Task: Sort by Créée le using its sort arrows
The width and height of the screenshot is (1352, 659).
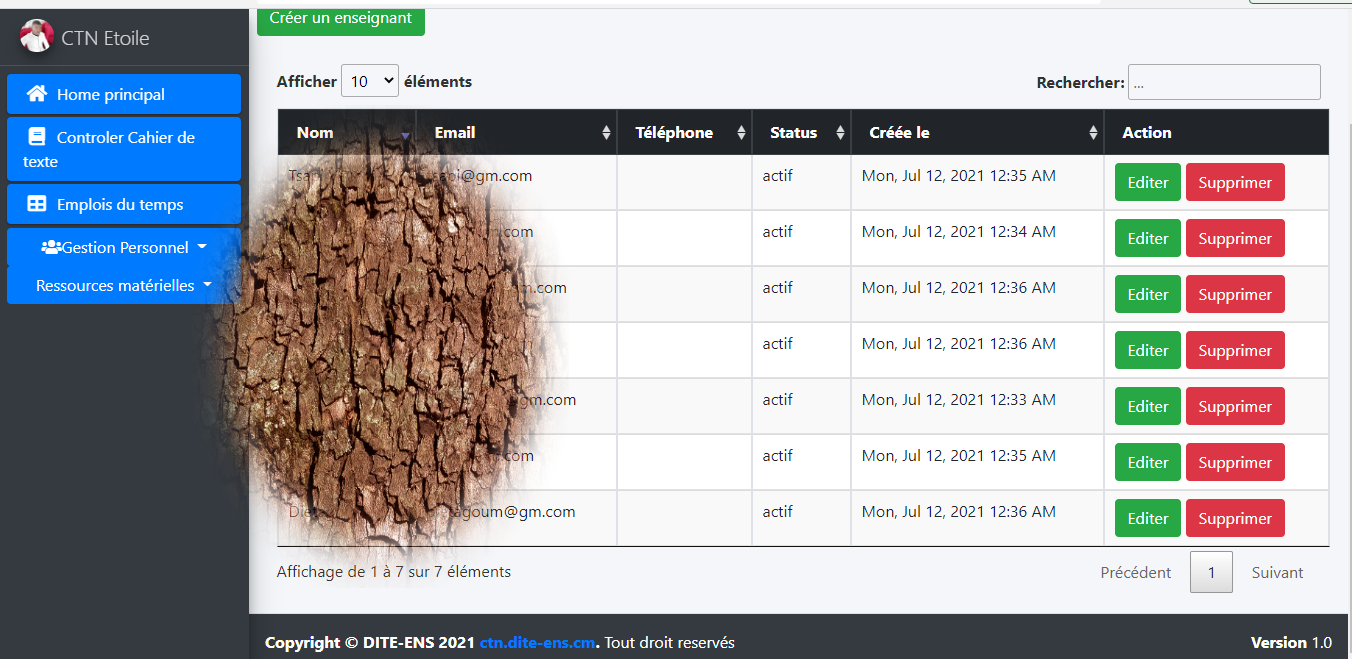Action: 1093,133
